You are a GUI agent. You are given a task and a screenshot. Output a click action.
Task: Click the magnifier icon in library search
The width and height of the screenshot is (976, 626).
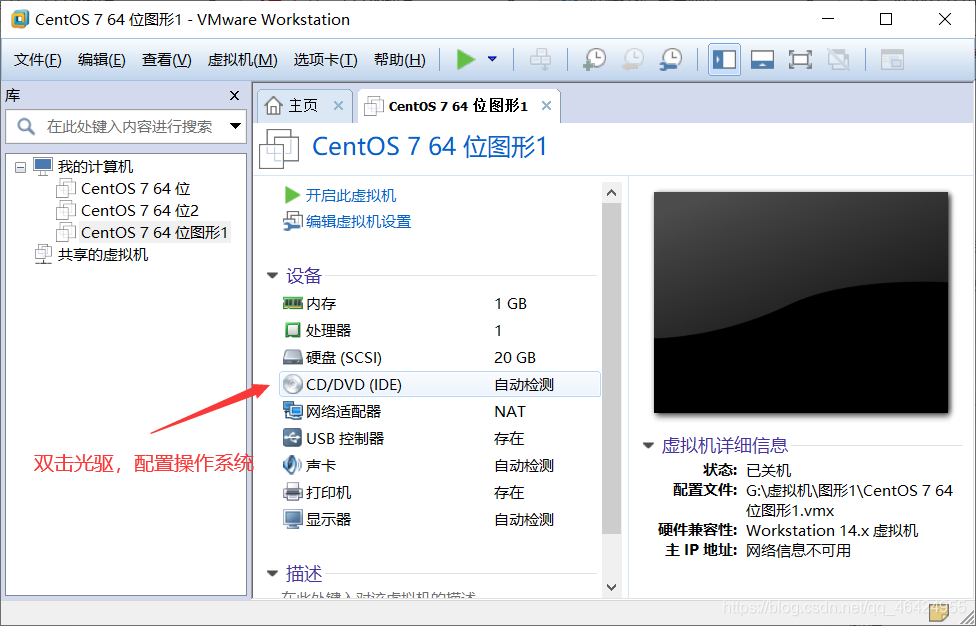26,126
